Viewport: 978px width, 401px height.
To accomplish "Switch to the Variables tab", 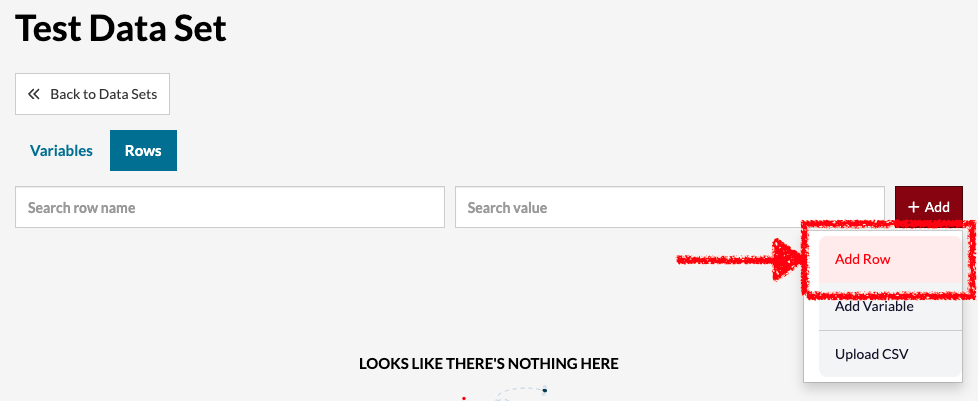I will coord(61,150).
